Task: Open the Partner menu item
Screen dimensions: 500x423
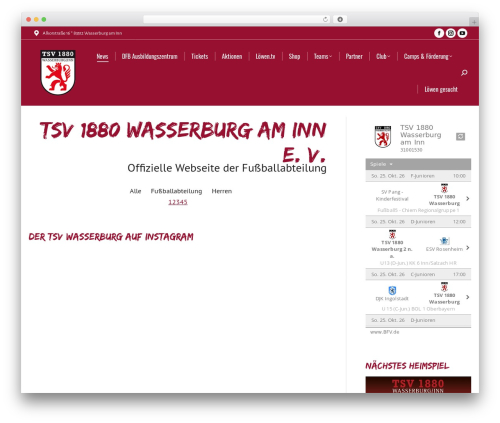Action: pos(354,56)
